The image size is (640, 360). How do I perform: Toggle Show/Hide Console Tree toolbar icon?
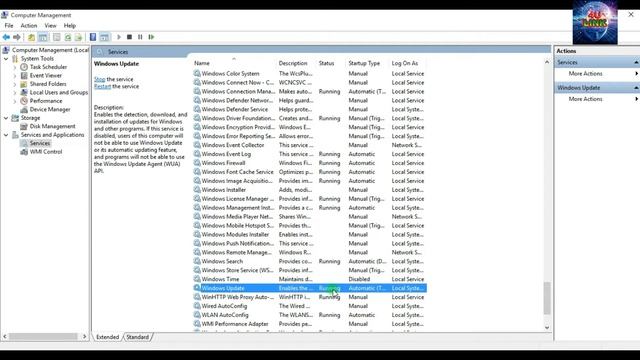coord(43,37)
